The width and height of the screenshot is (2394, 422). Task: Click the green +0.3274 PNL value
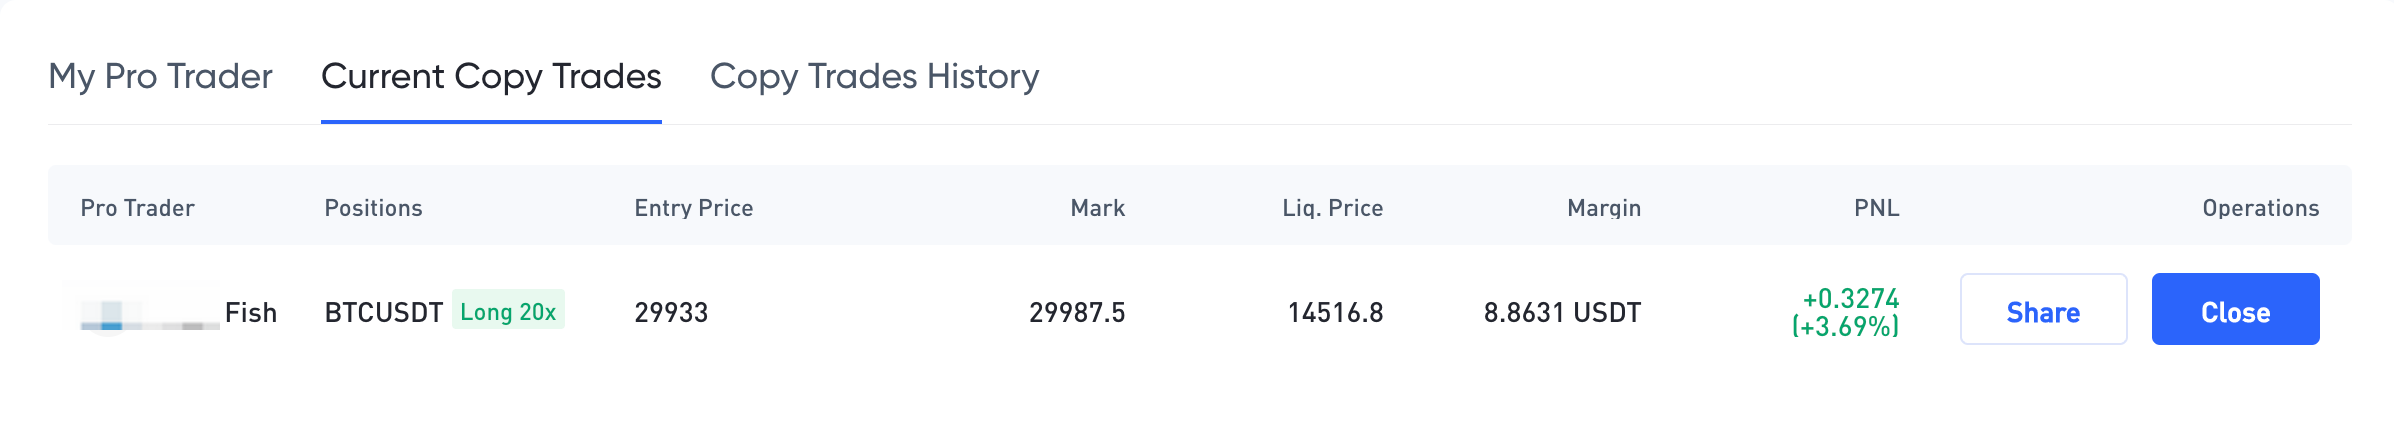point(1850,299)
